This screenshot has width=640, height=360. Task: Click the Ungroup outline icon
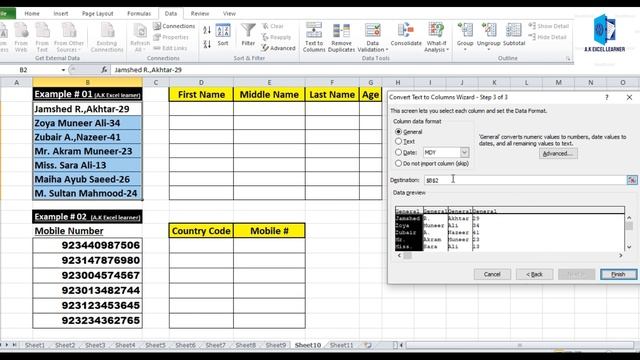point(489,36)
